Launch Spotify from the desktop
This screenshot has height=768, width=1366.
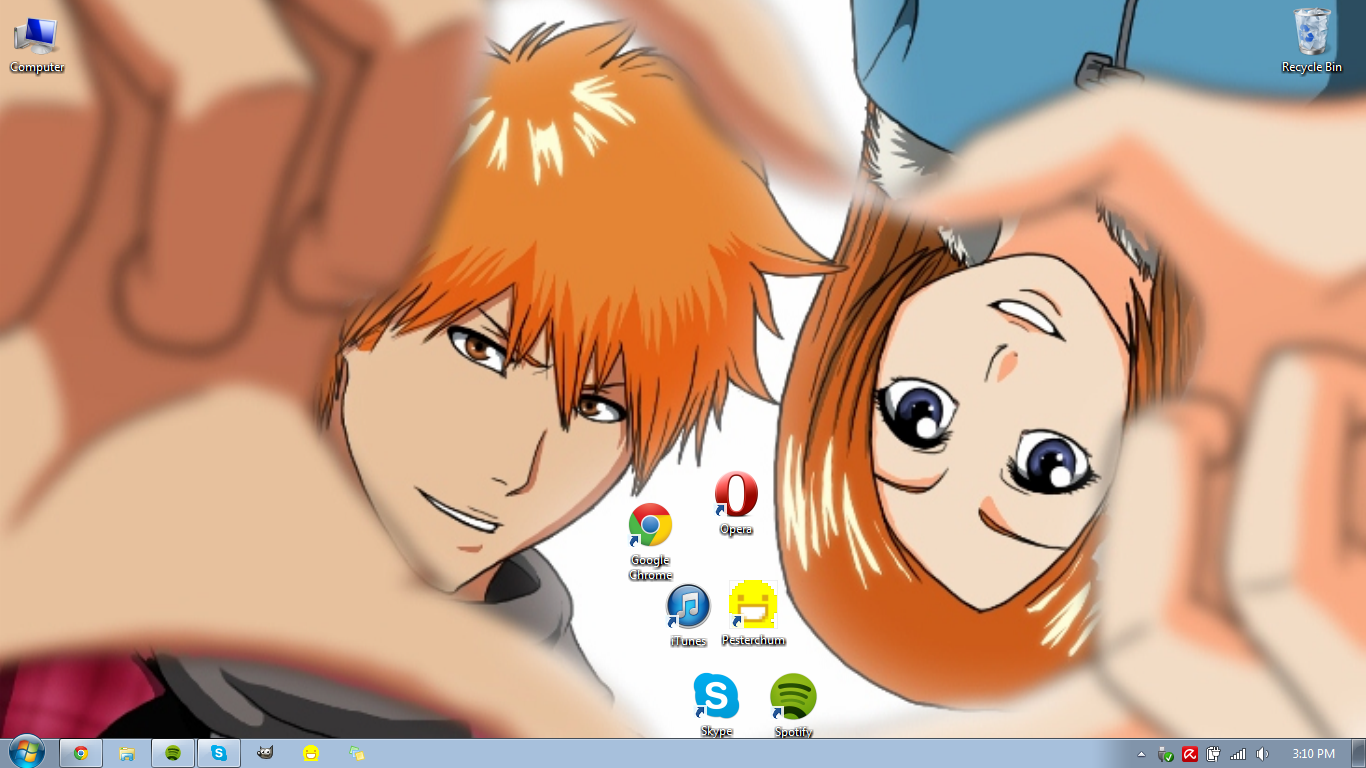pyautogui.click(x=792, y=697)
